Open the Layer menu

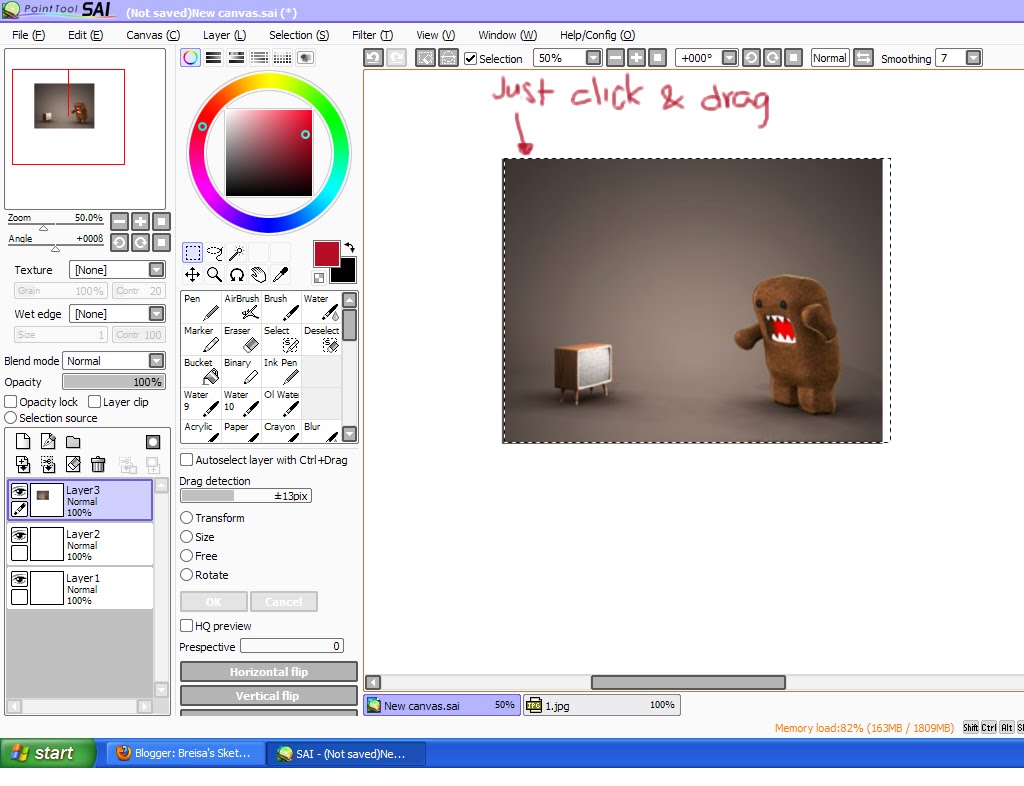[x=224, y=35]
